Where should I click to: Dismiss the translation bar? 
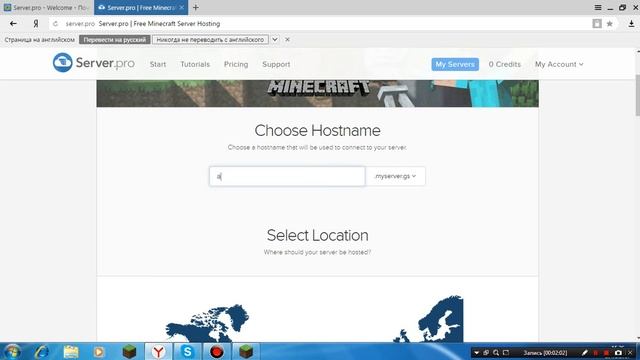pos(287,40)
